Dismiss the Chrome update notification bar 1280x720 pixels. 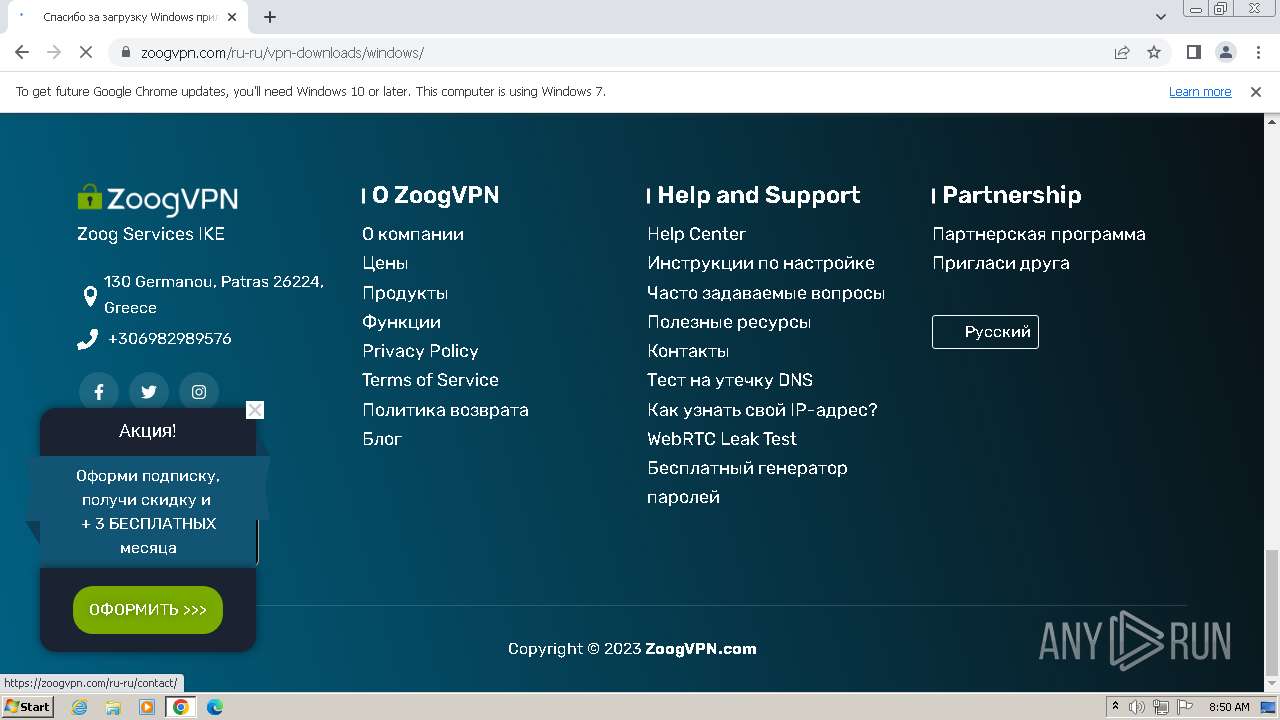pyautogui.click(x=1256, y=92)
